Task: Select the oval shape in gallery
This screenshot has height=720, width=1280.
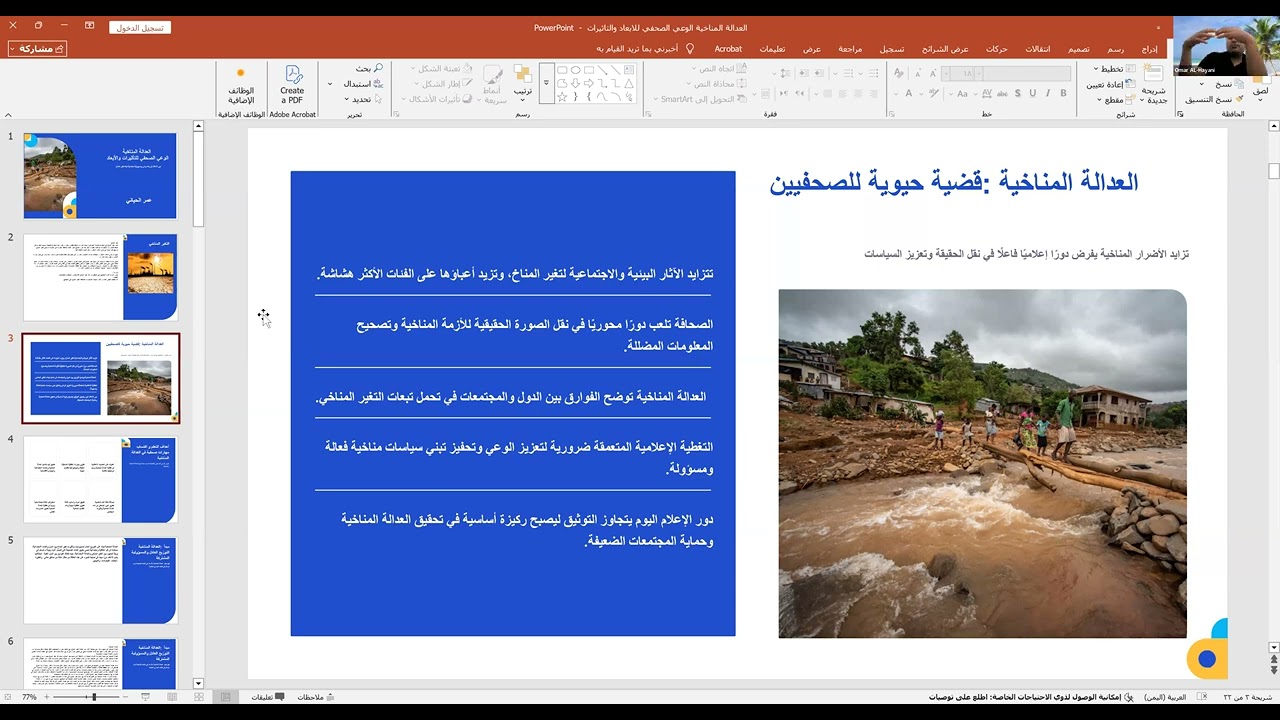Action: click(x=576, y=70)
